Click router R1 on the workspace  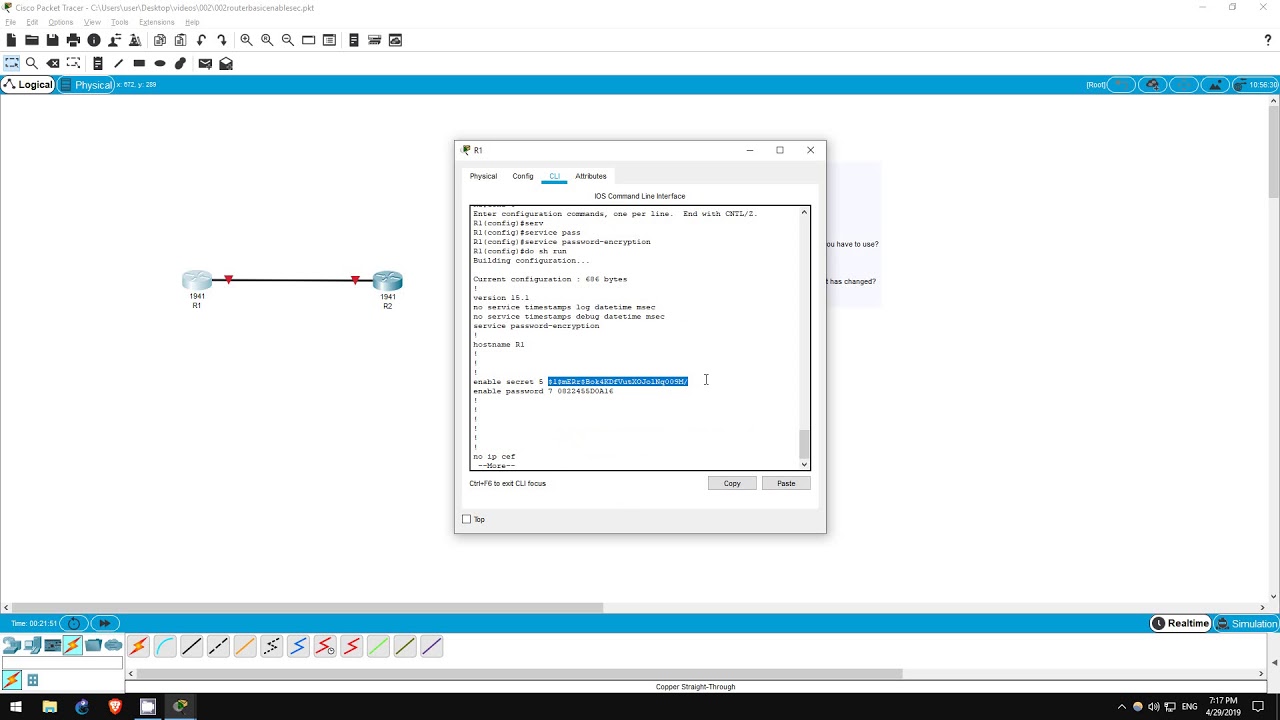tap(197, 281)
